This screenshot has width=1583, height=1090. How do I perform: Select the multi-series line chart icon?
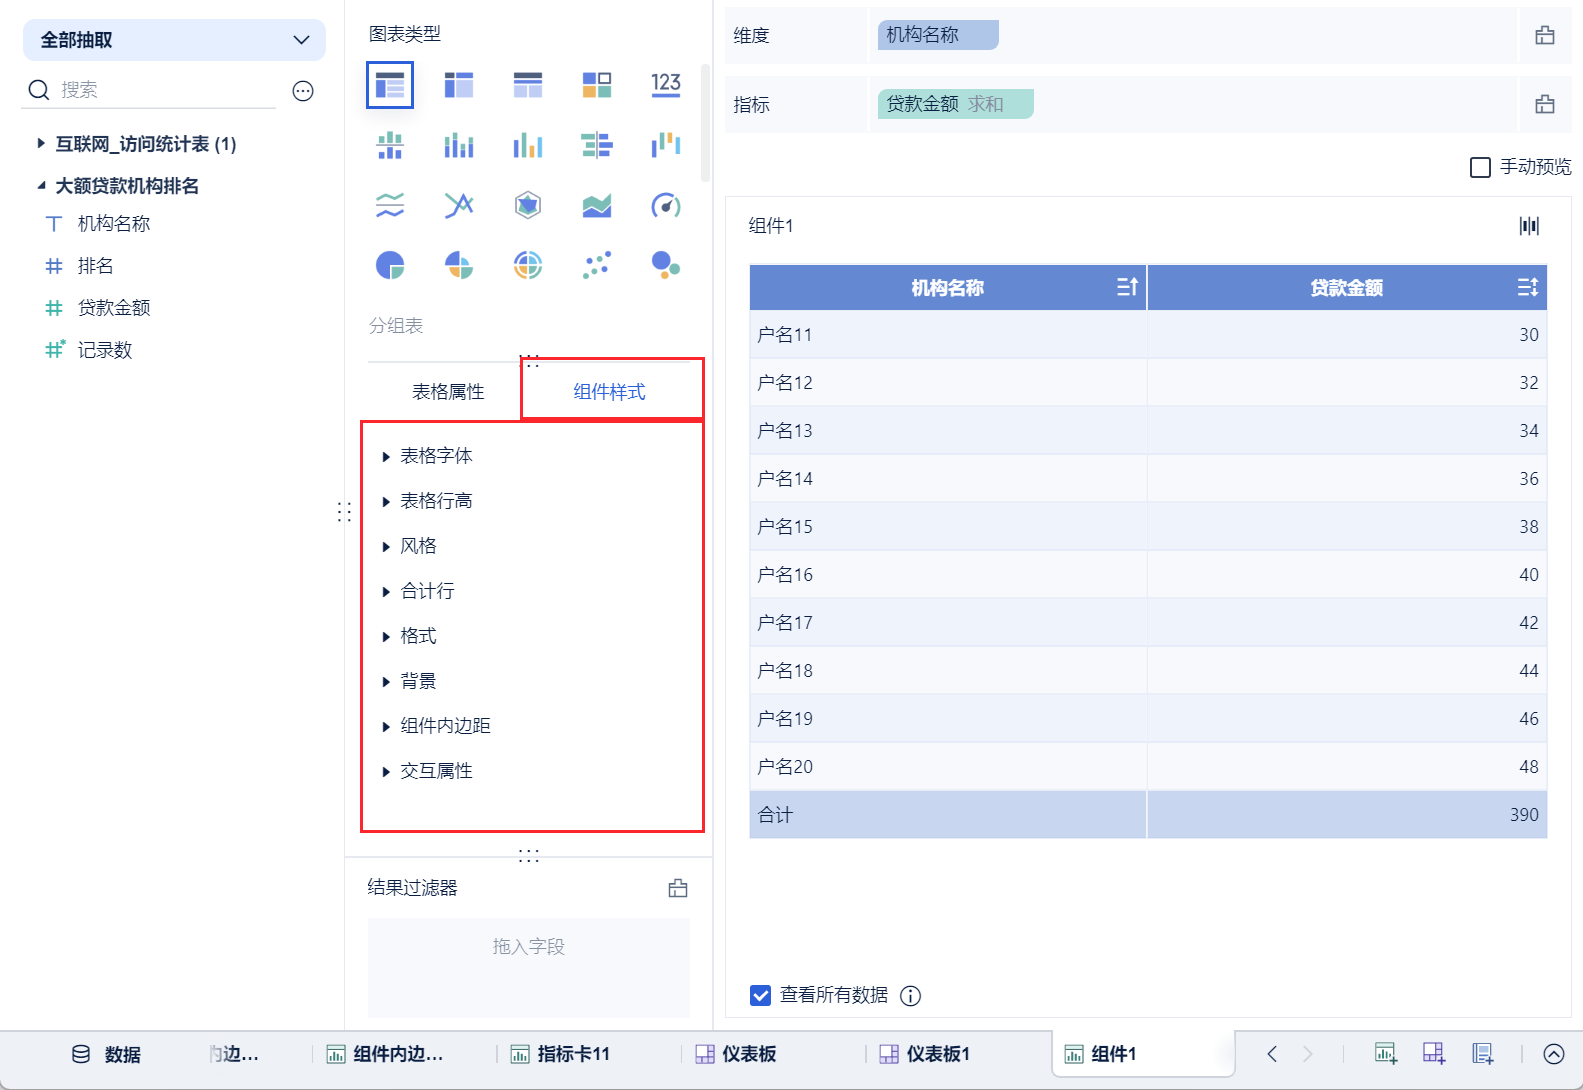tap(459, 206)
